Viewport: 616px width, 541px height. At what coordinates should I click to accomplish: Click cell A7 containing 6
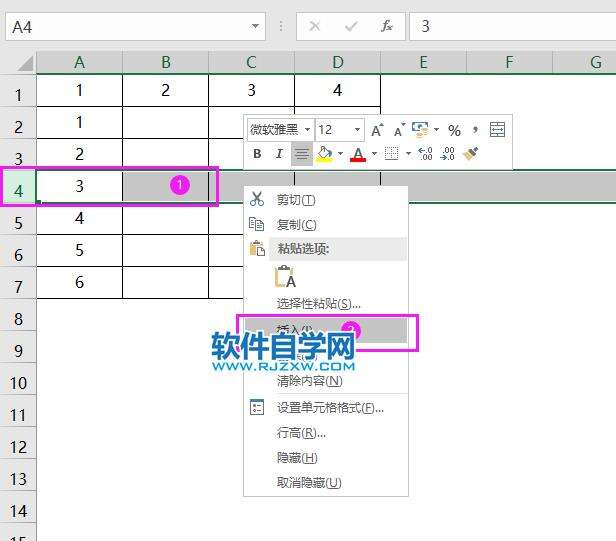pos(79,282)
